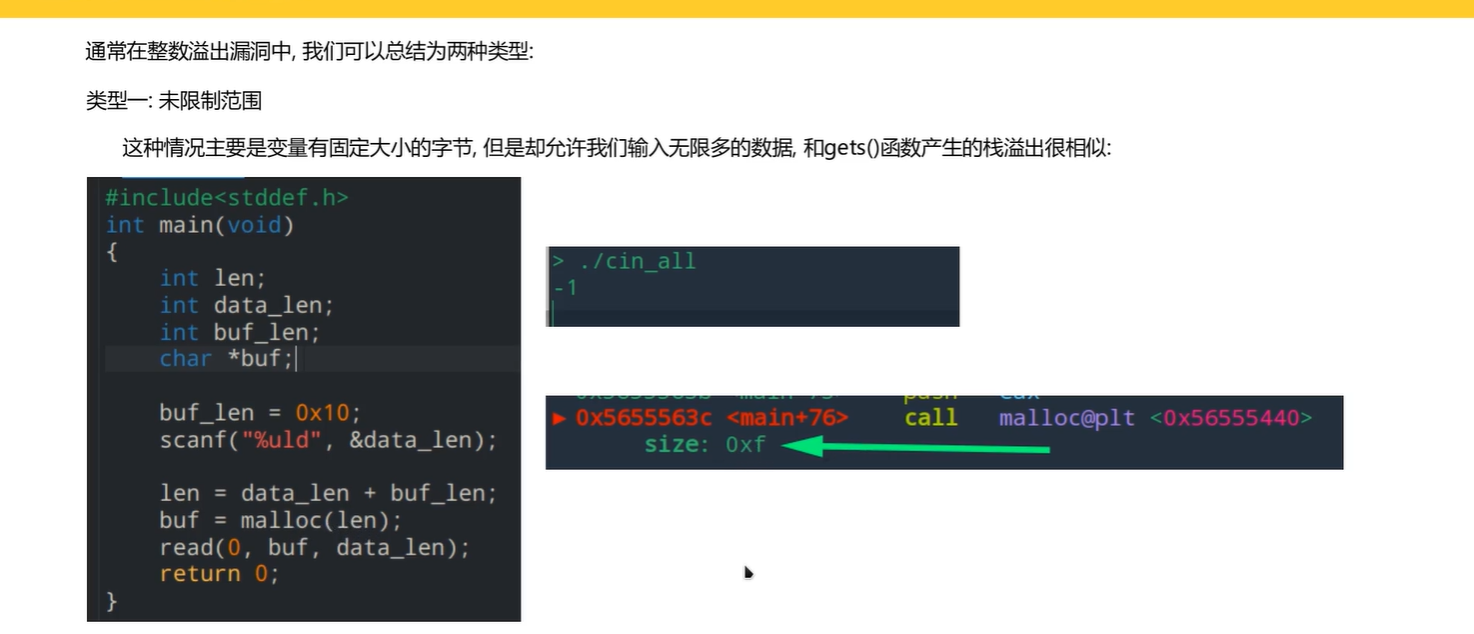Click the 'call' instruction text

point(931,418)
